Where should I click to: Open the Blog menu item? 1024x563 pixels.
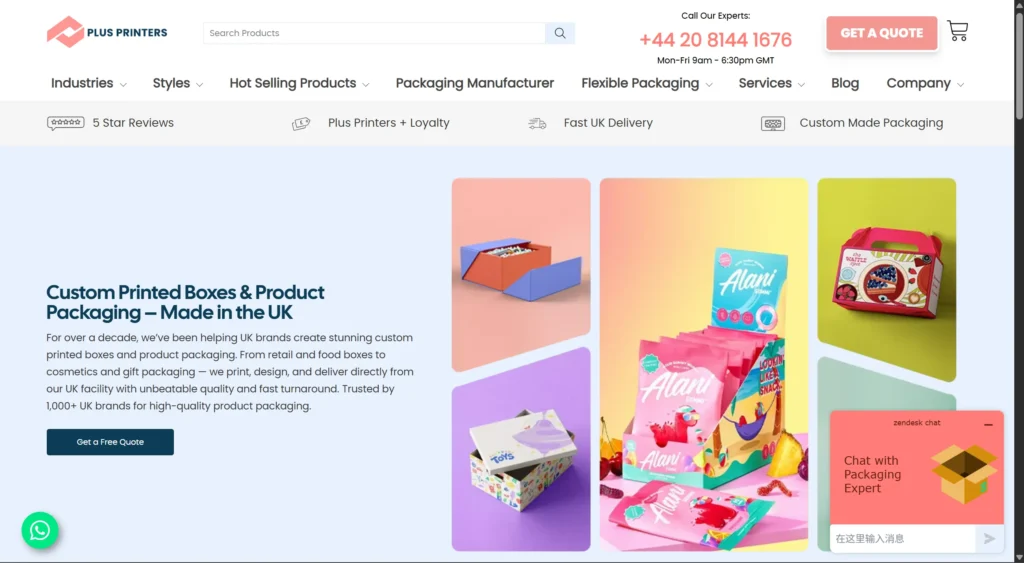pyautogui.click(x=845, y=84)
